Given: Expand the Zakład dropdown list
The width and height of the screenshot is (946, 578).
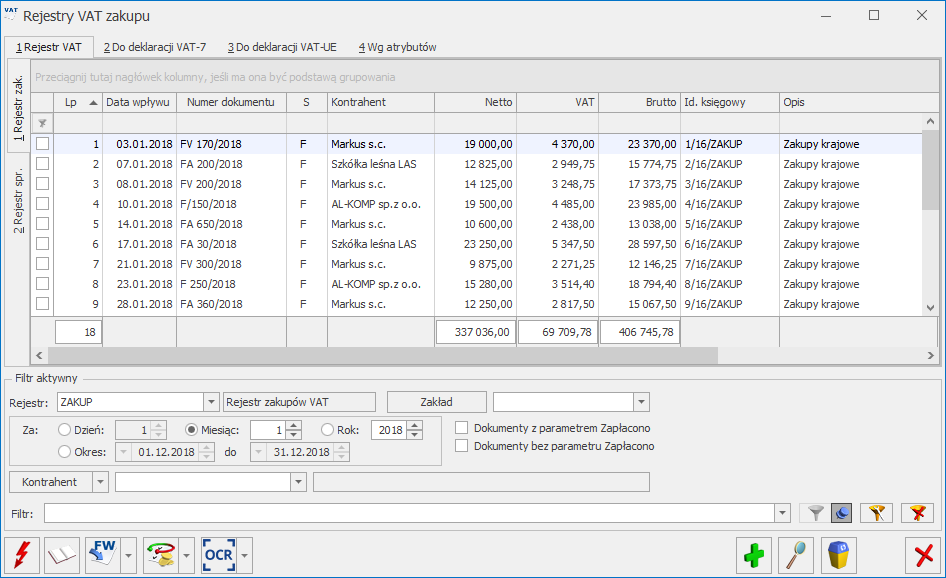Looking at the screenshot, I should pos(641,402).
